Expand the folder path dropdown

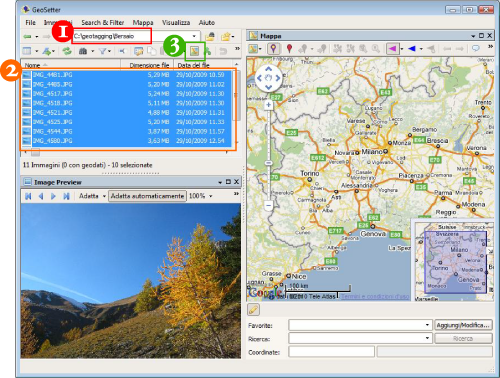pos(194,36)
